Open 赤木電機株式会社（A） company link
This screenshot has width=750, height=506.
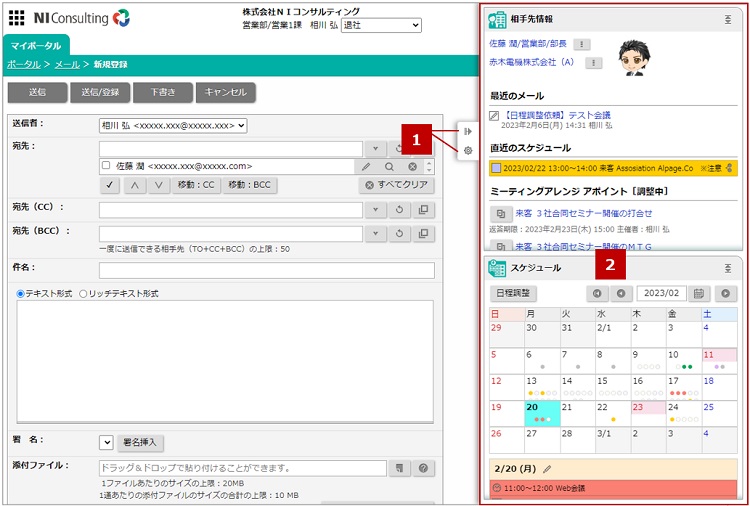(x=531, y=62)
